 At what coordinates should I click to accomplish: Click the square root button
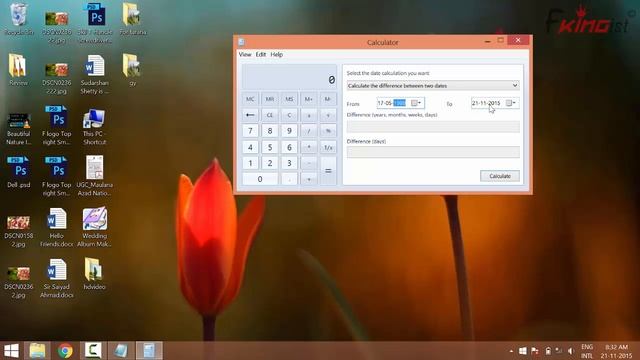(328, 115)
